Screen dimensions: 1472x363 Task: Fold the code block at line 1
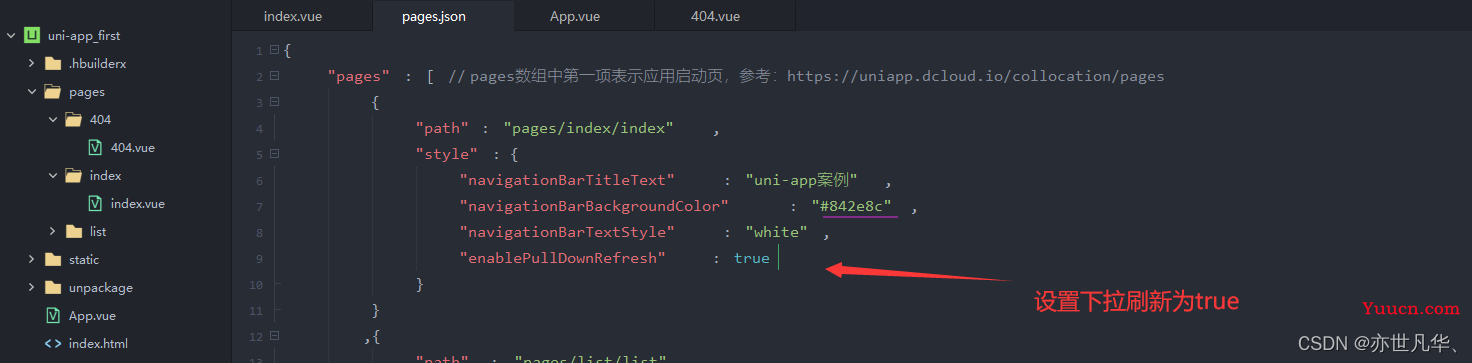pyautogui.click(x=274, y=50)
